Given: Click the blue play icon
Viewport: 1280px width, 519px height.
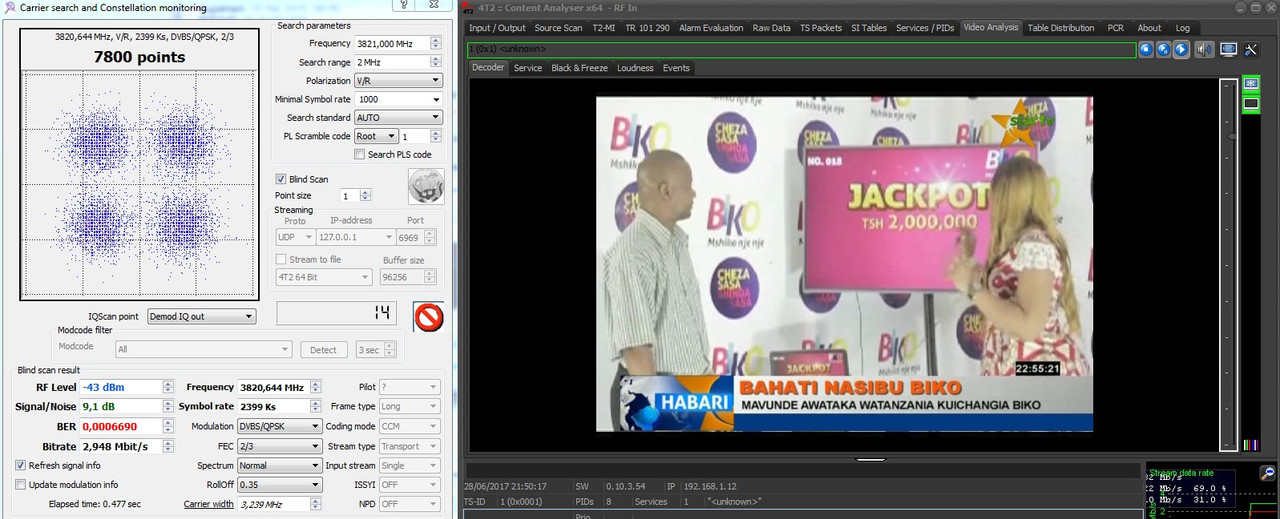Looking at the screenshot, I should [x=1182, y=49].
